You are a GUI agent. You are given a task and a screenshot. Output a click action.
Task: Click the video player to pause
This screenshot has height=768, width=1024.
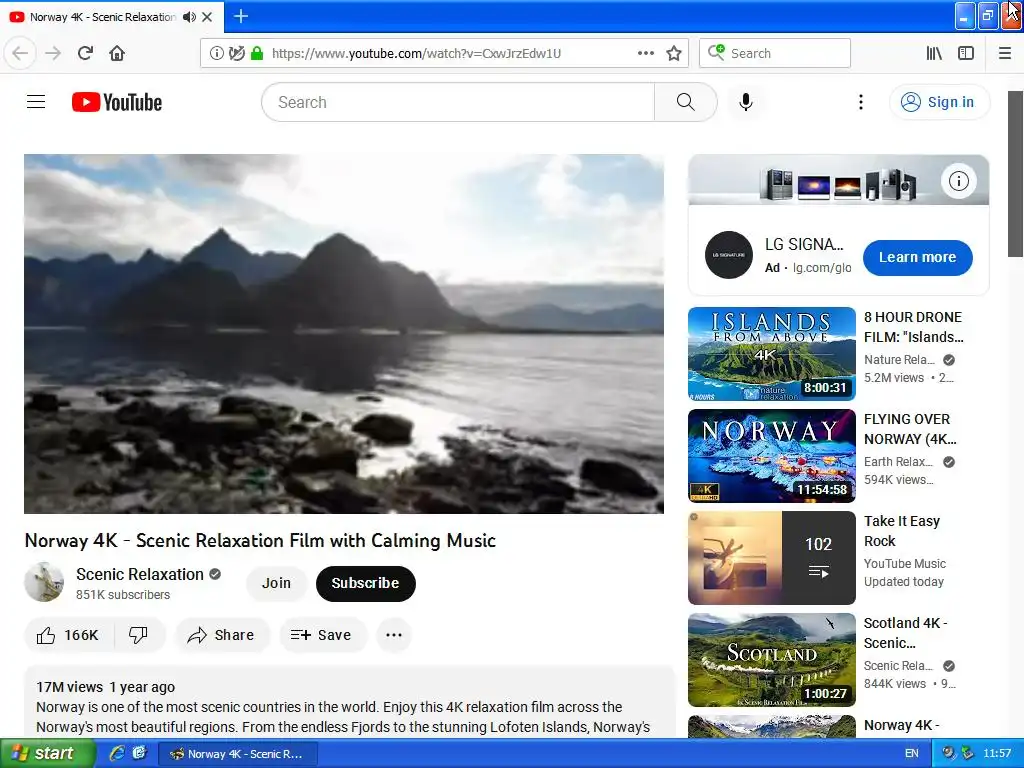[344, 334]
